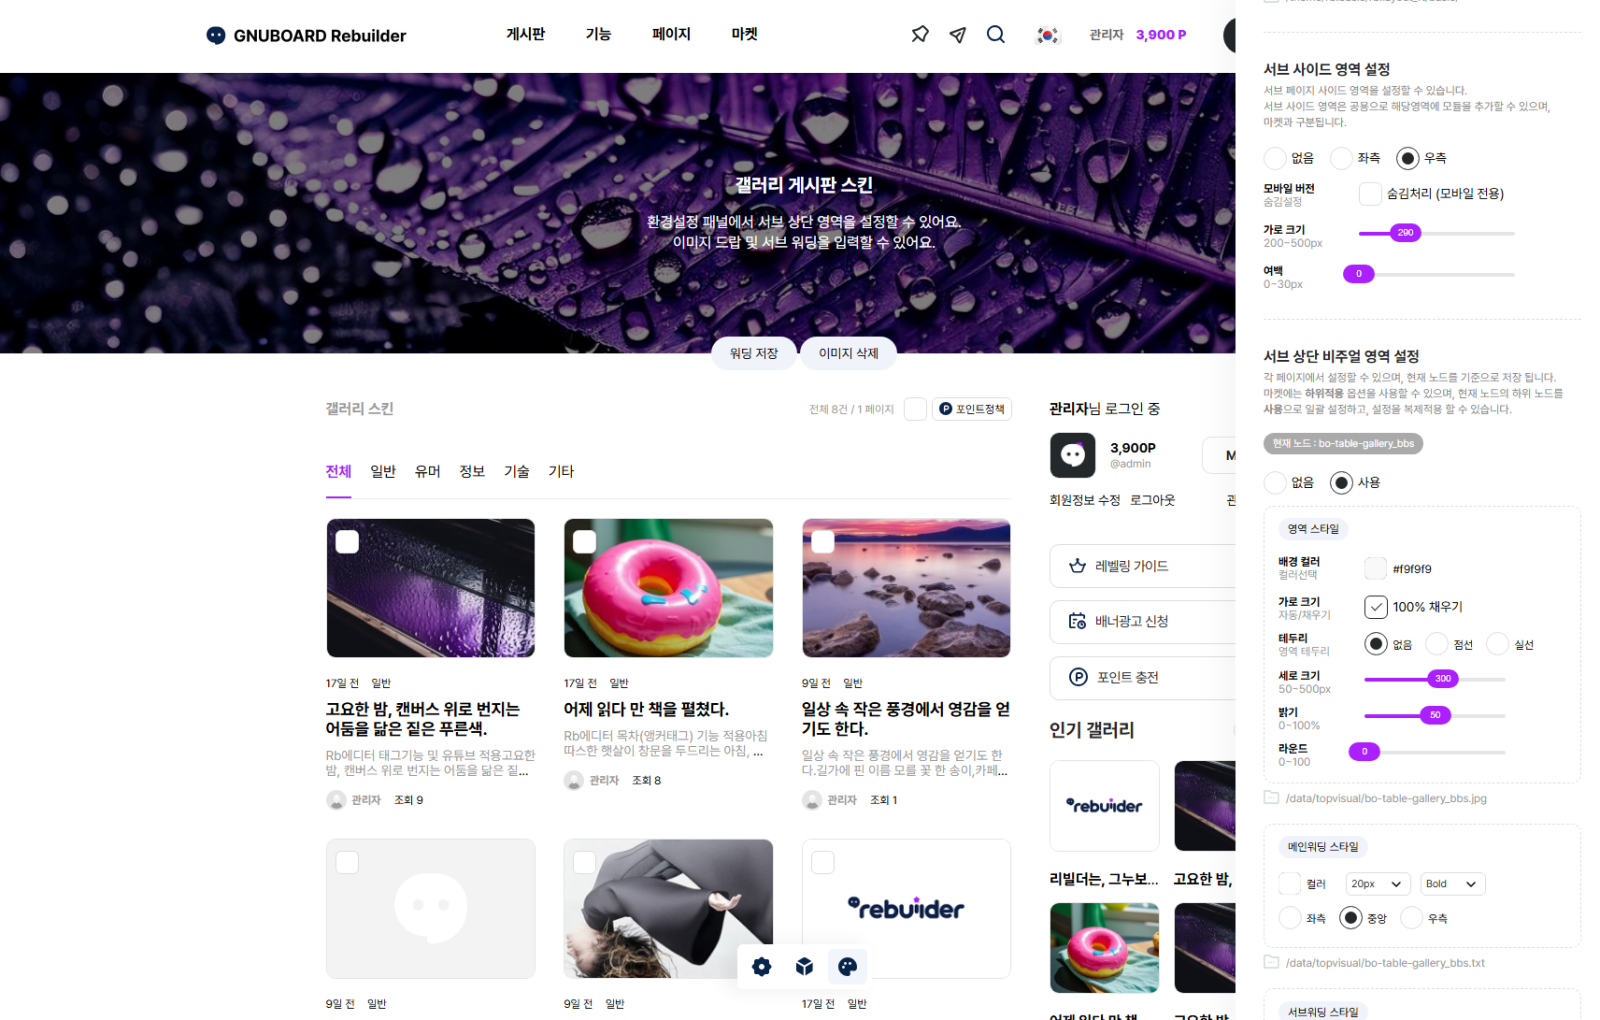Click the GNUBOARD Rebuilder logo icon
Image resolution: width=1600 pixels, height=1020 pixels.
pos(216,35)
